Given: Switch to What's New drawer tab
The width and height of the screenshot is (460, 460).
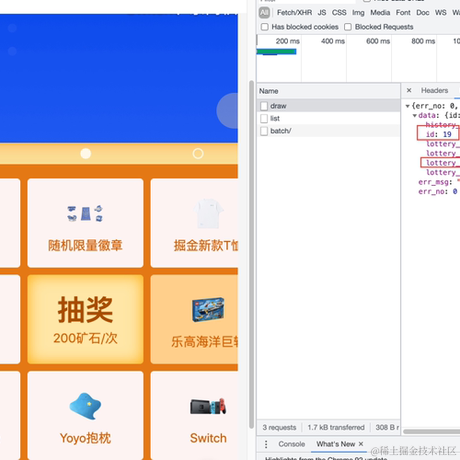Looking at the screenshot, I should point(336,444).
